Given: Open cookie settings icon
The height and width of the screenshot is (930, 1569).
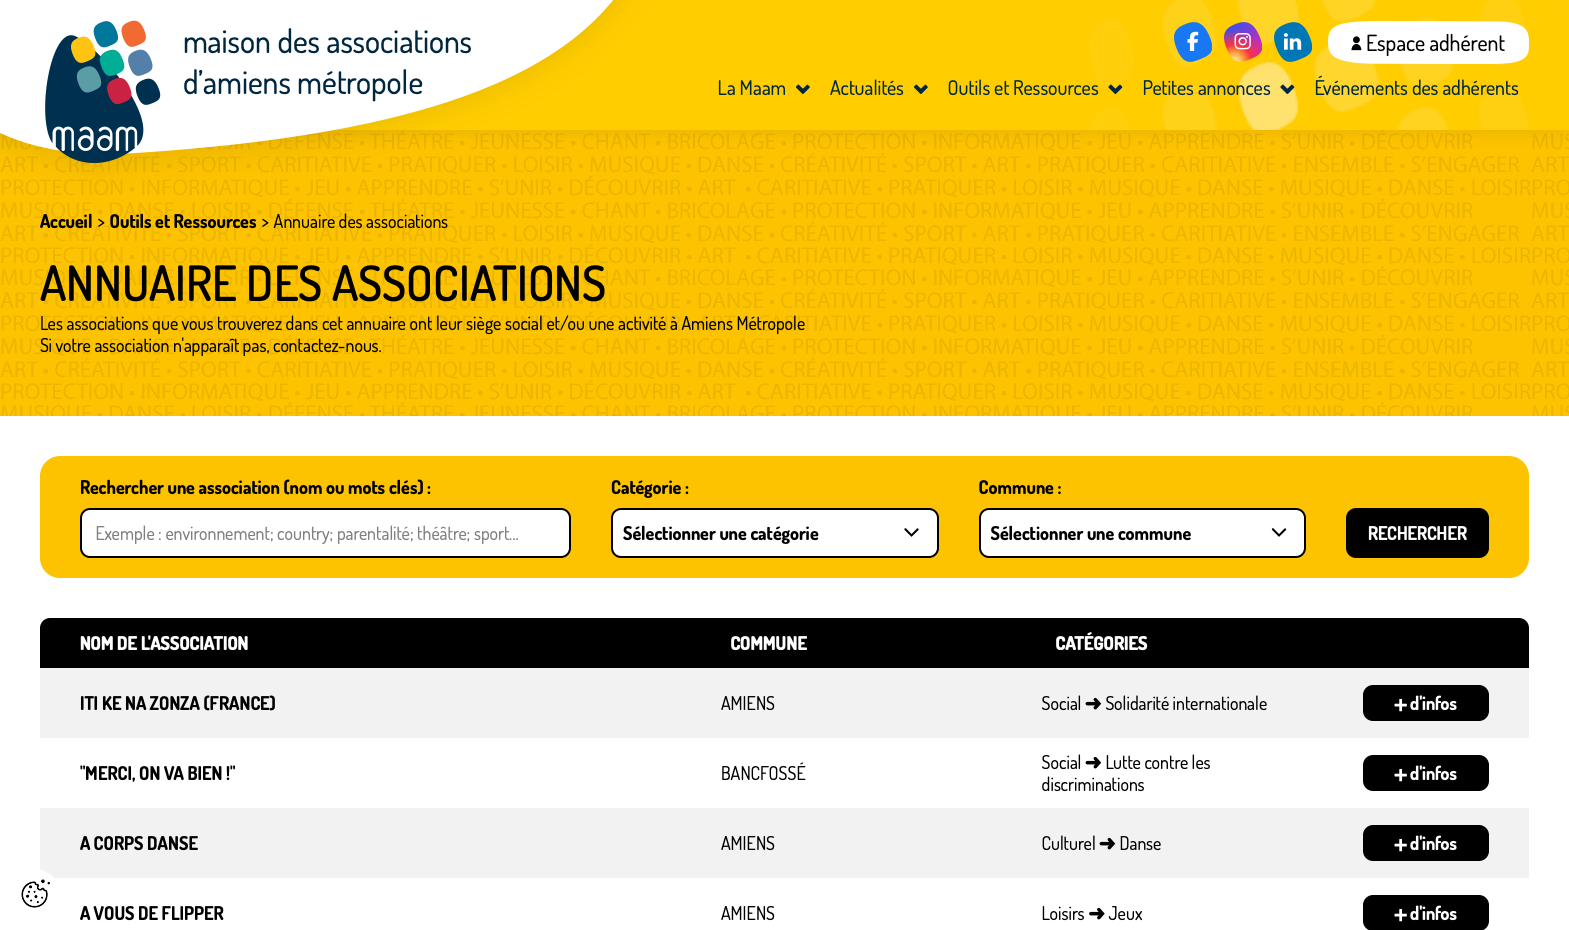Looking at the screenshot, I should tap(35, 893).
